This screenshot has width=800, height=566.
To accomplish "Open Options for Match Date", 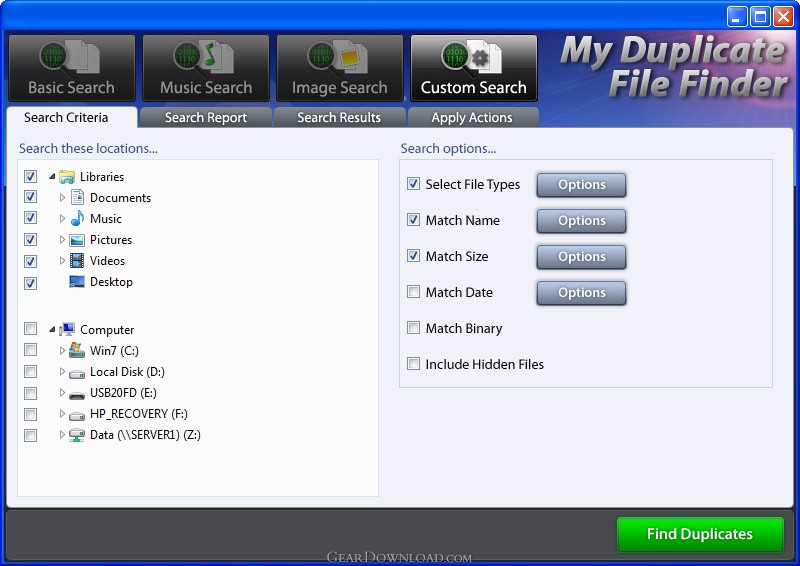I will tap(581, 292).
